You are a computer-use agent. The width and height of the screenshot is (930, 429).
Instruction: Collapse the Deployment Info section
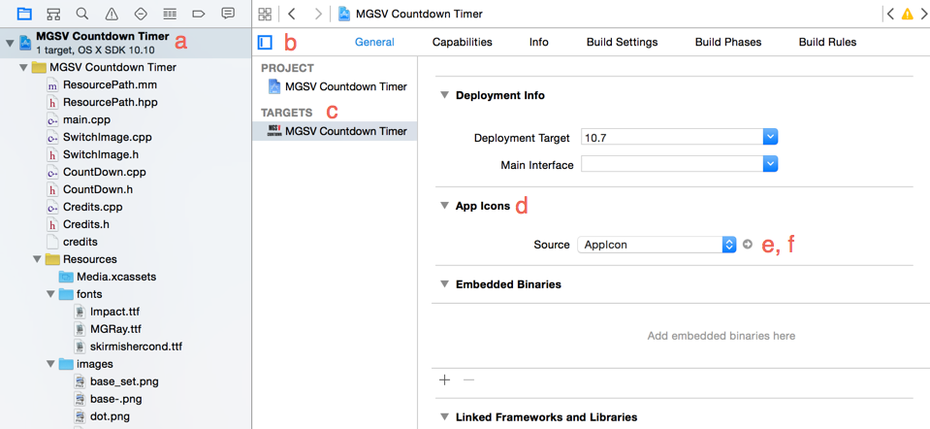[444, 95]
